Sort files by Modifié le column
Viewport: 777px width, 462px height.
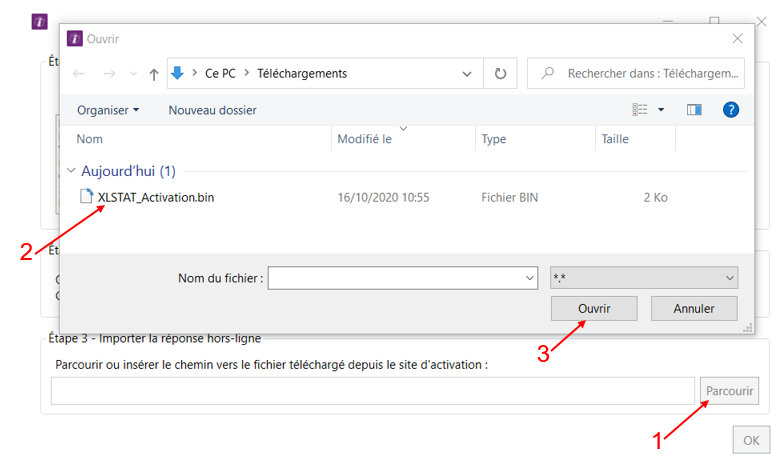(x=364, y=139)
